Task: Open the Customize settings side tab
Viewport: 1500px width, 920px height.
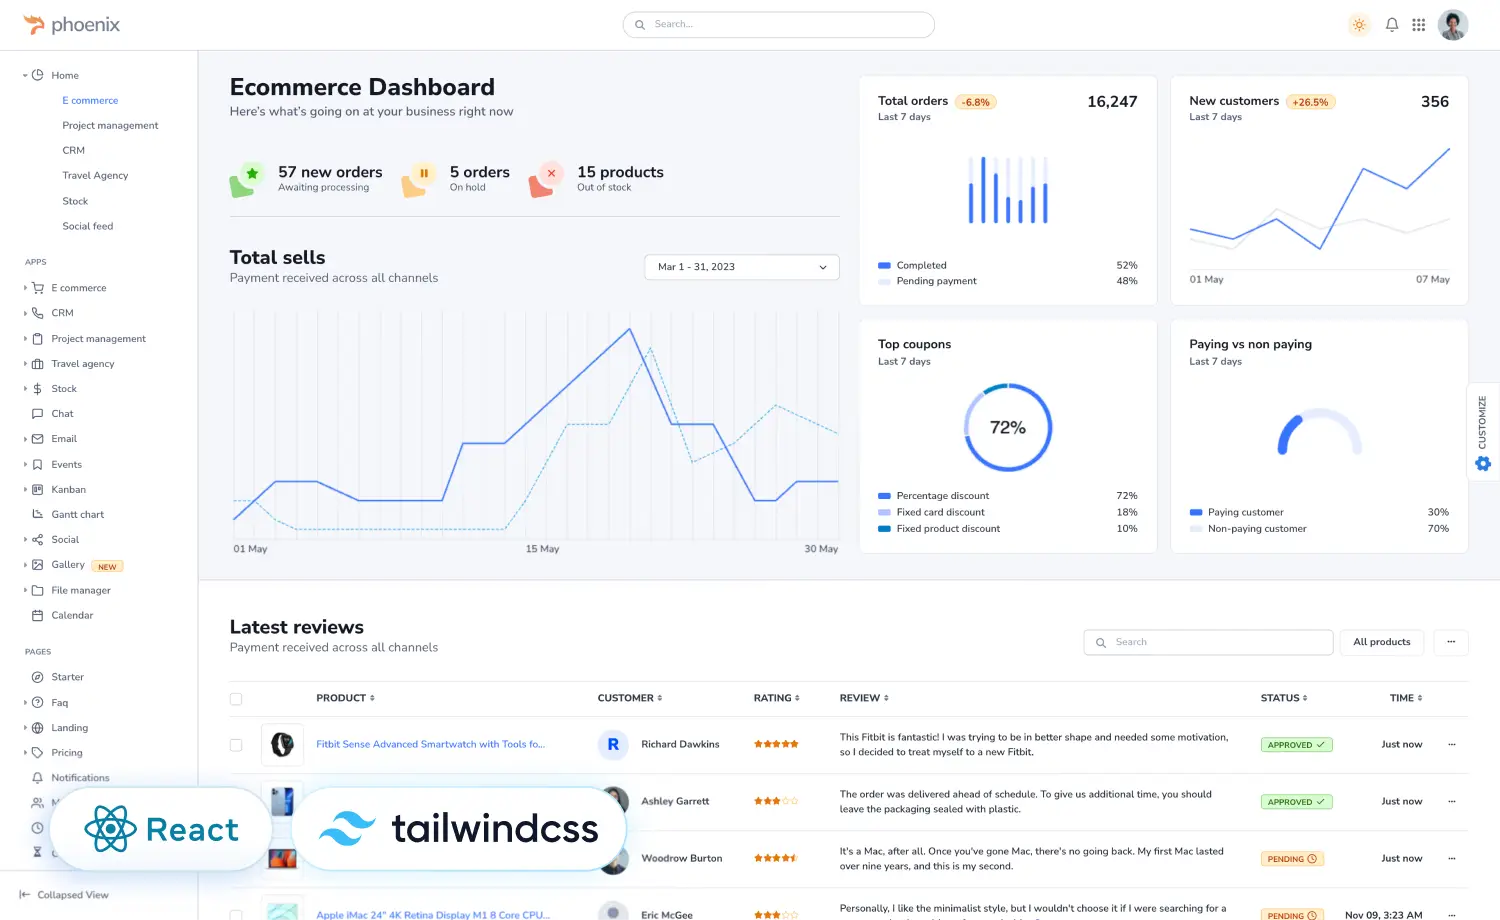Action: pyautogui.click(x=1483, y=432)
